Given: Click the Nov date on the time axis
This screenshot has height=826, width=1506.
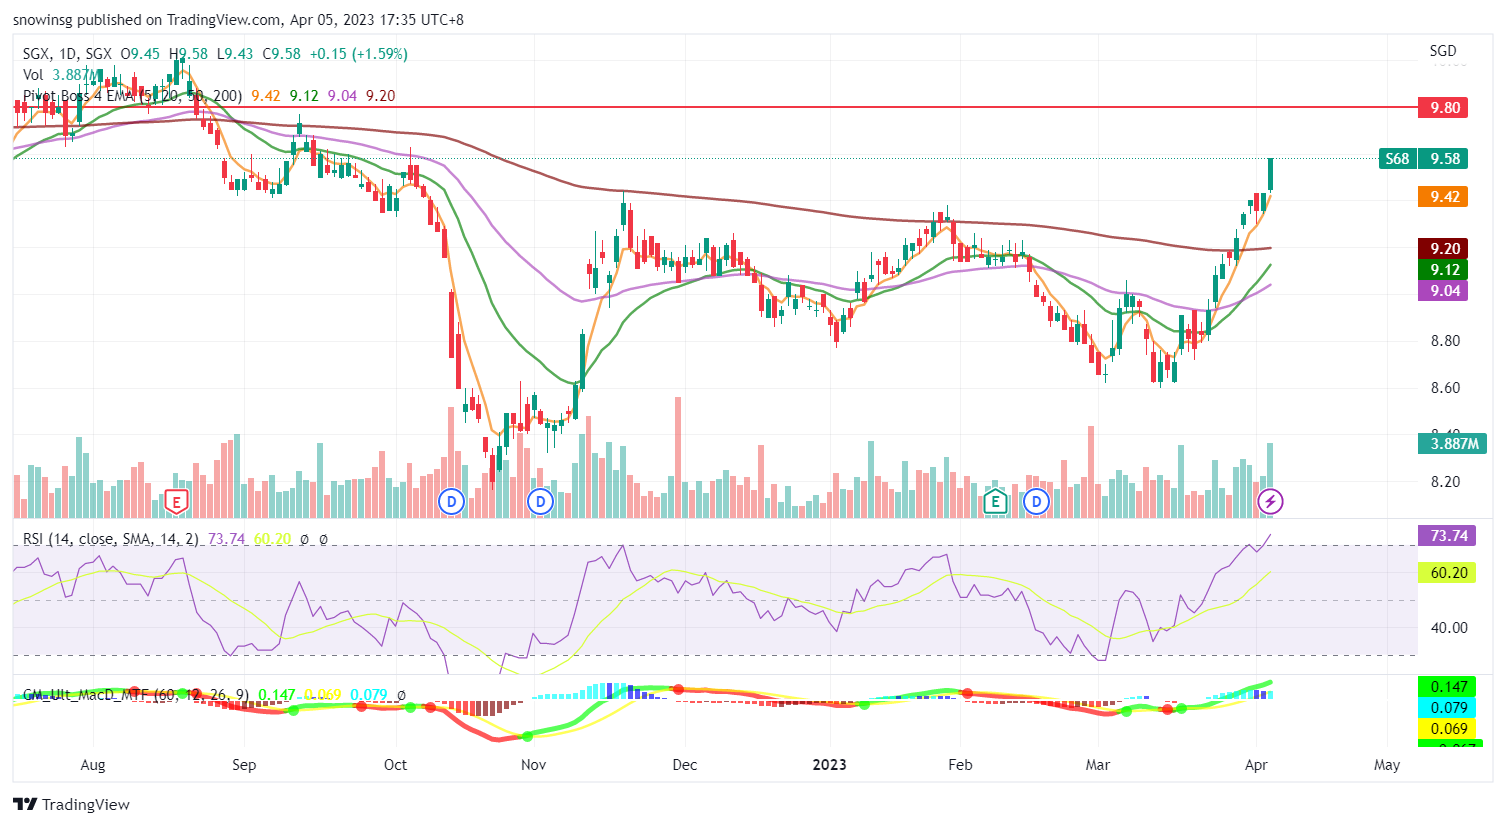Looking at the screenshot, I should click(x=534, y=764).
